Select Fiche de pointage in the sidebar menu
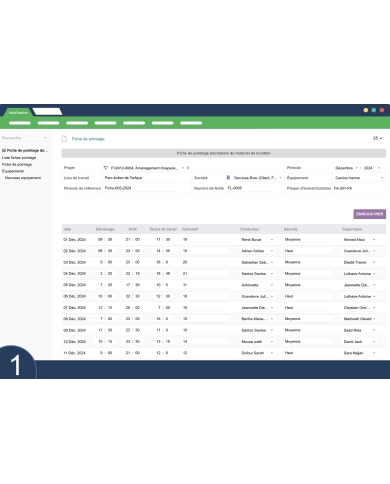Image resolution: width=390 pixels, height=484 pixels. tap(17, 164)
